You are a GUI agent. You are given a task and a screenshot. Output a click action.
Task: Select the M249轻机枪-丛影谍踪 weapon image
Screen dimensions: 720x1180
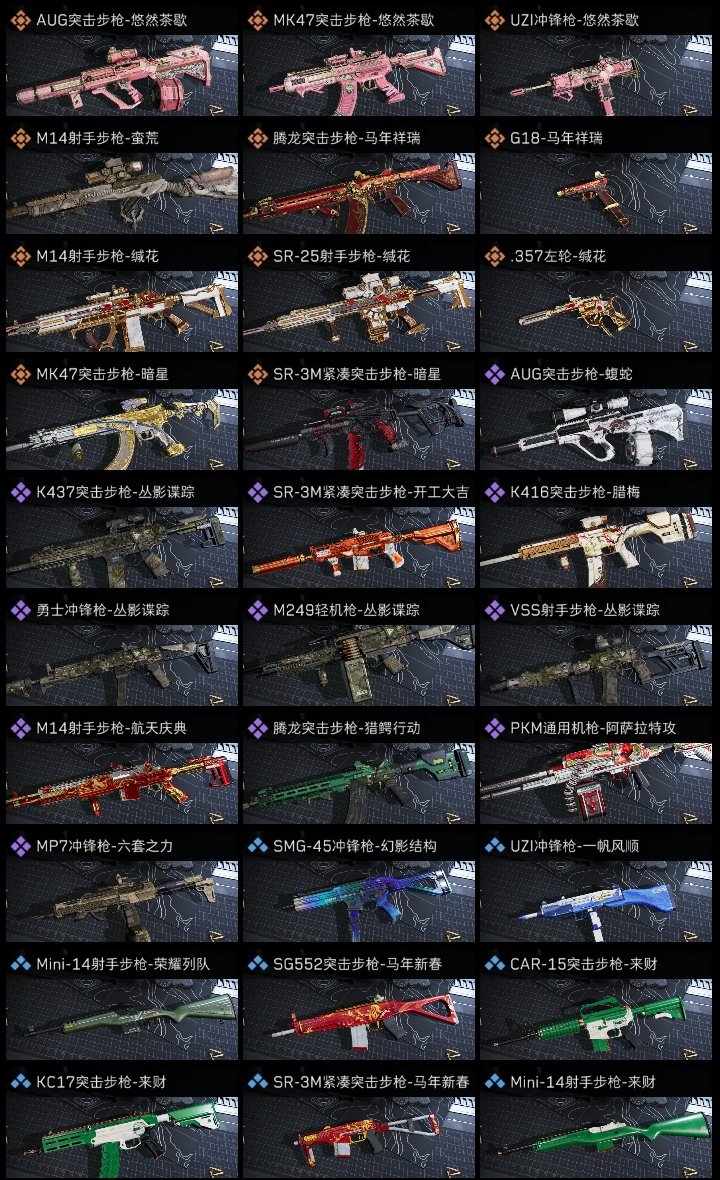pos(359,665)
